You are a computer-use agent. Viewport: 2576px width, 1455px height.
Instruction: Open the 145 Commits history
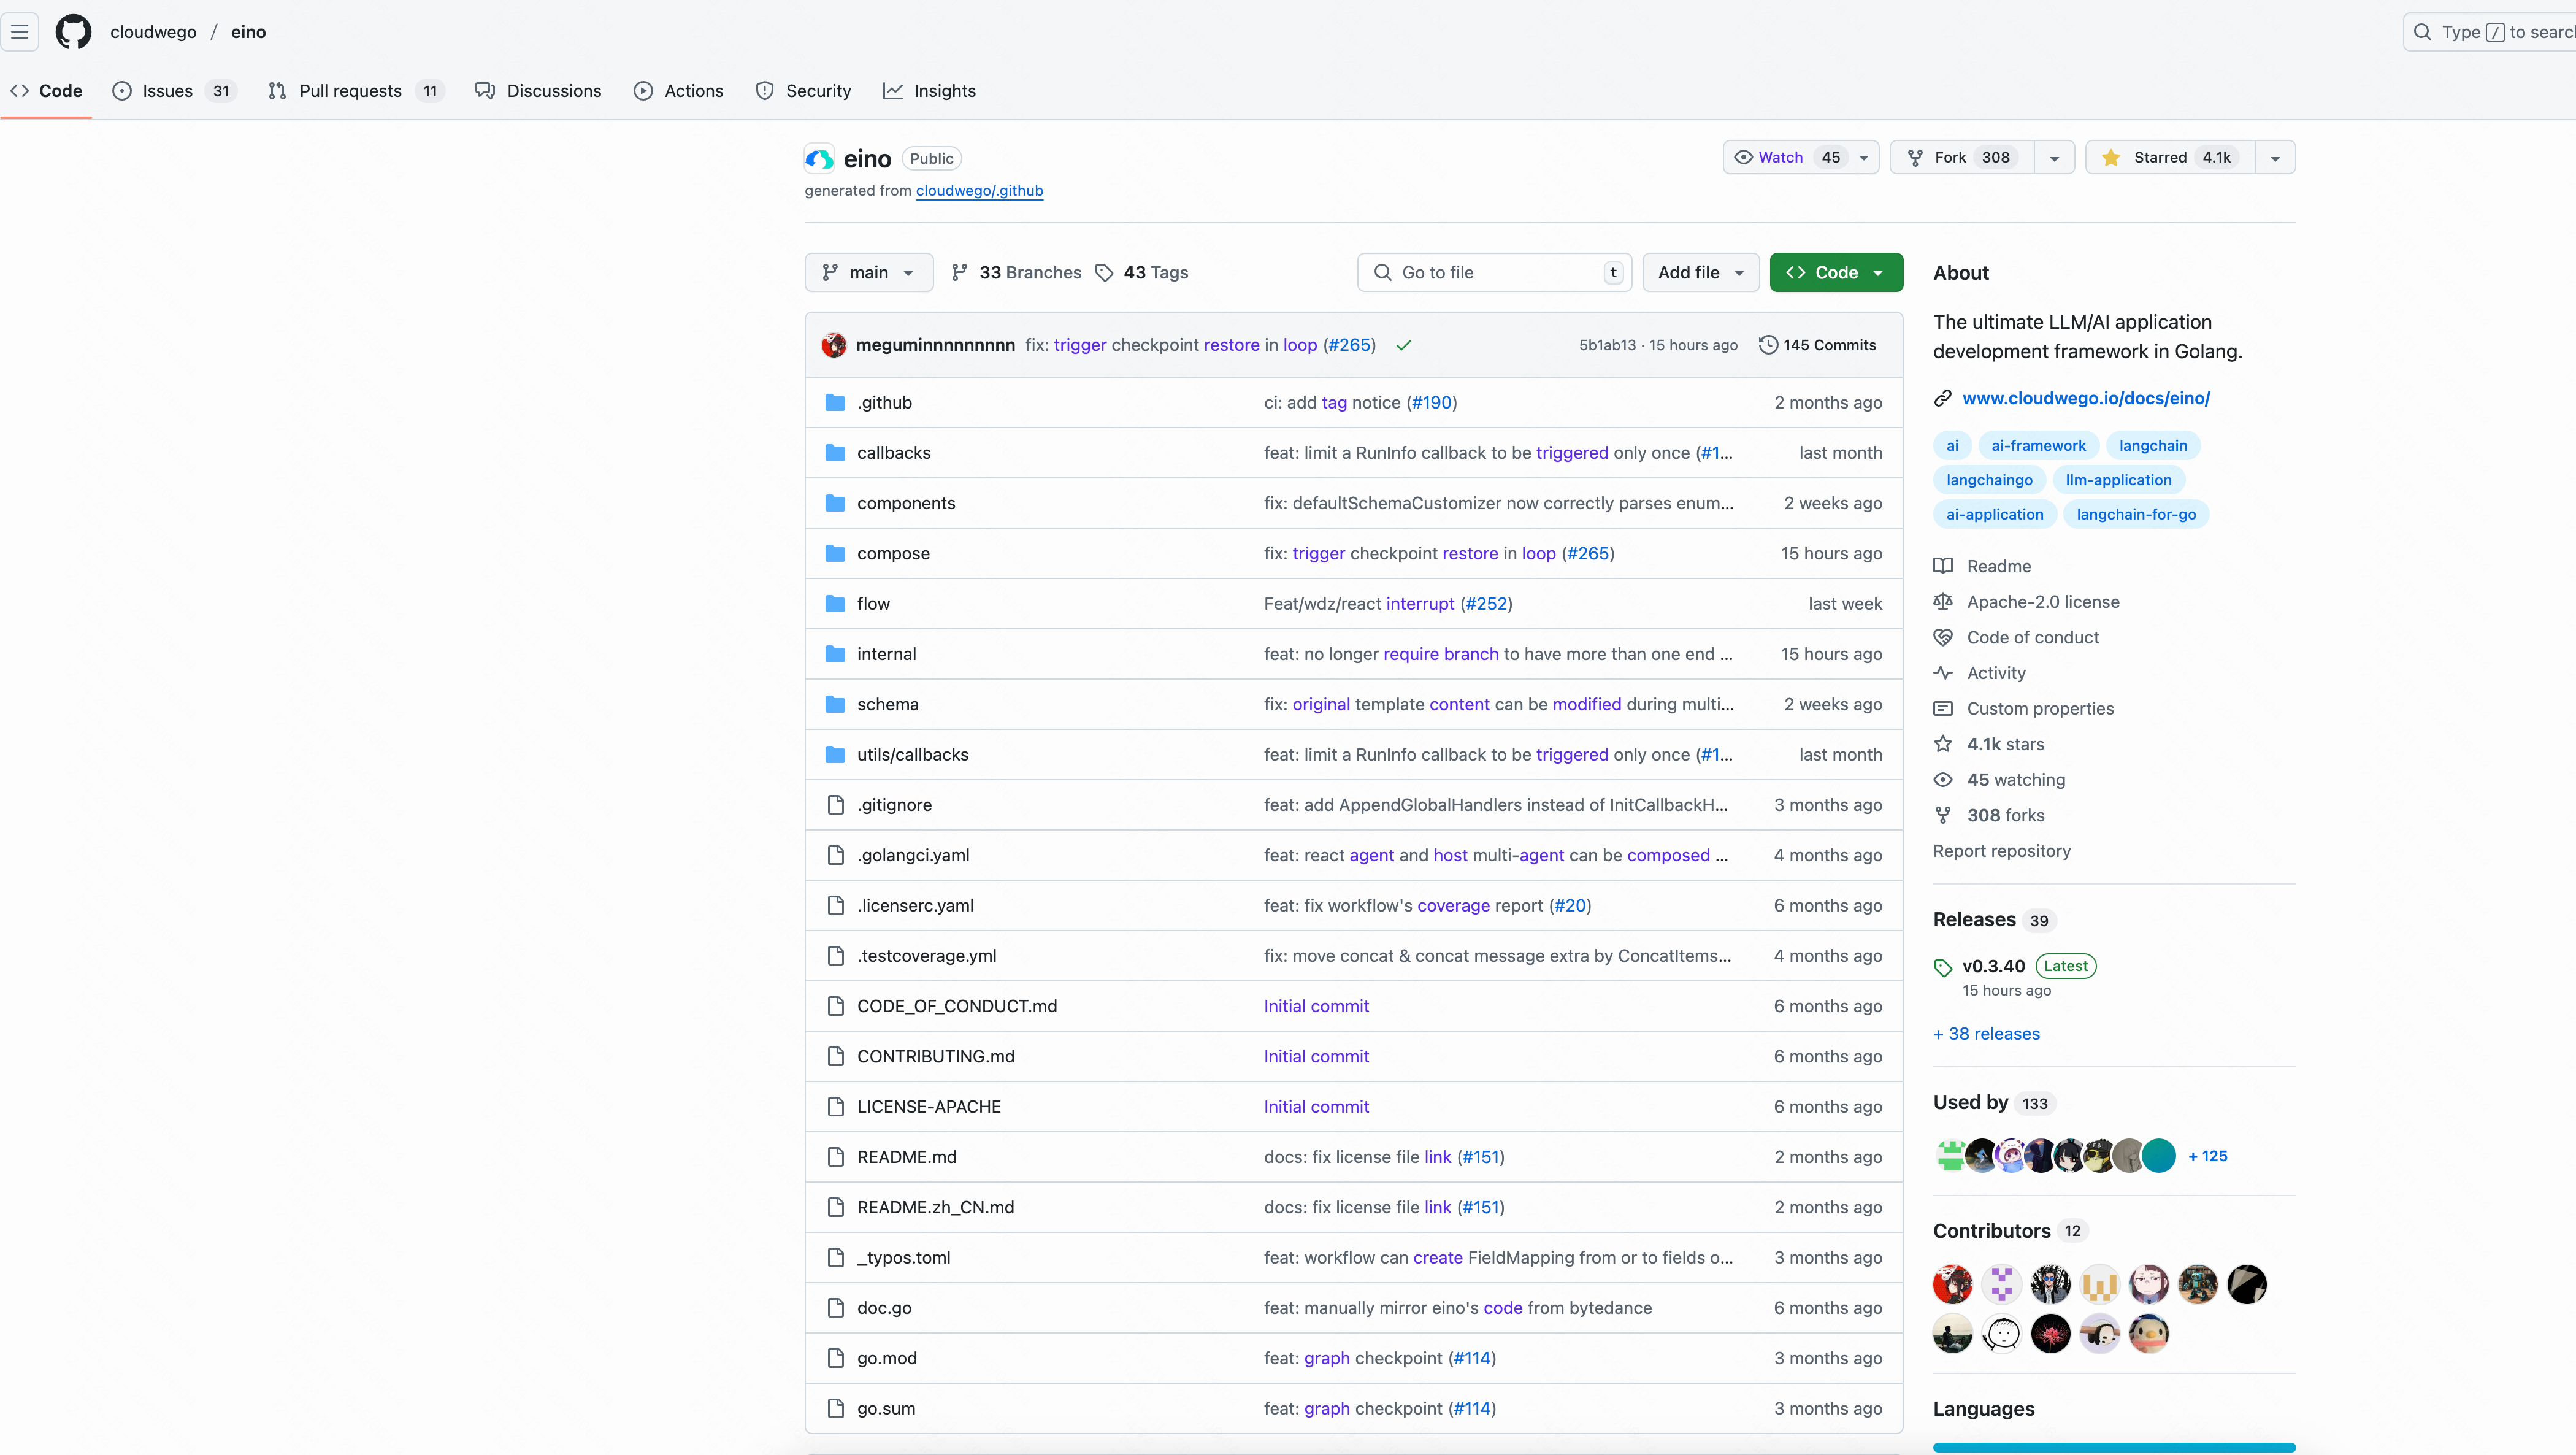tap(1817, 345)
